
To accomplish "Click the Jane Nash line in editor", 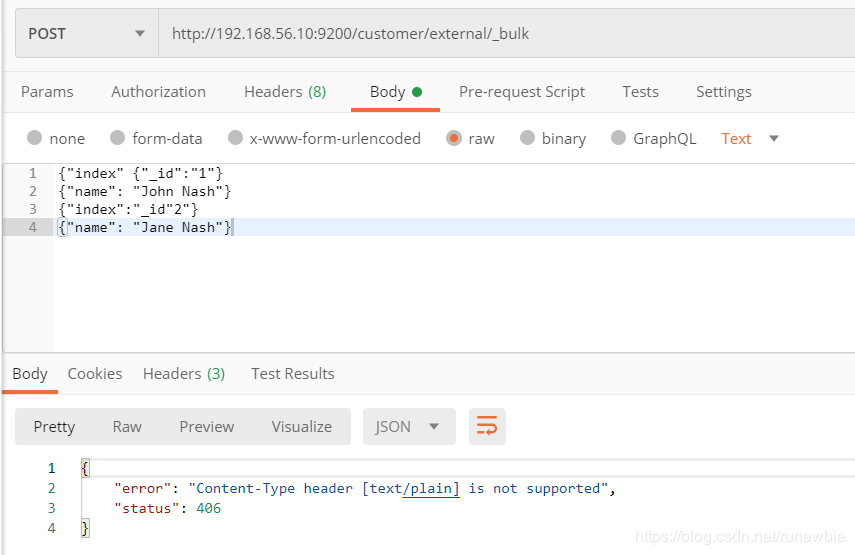I will (x=145, y=227).
